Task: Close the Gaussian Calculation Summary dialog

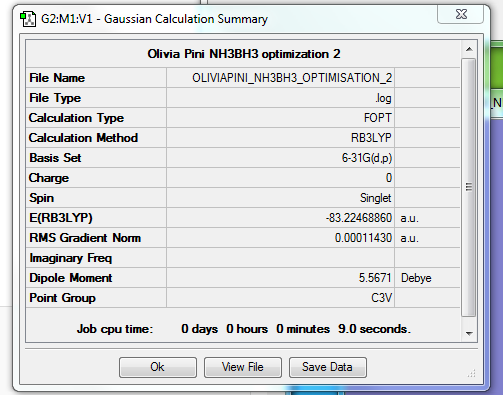Action: point(461,14)
